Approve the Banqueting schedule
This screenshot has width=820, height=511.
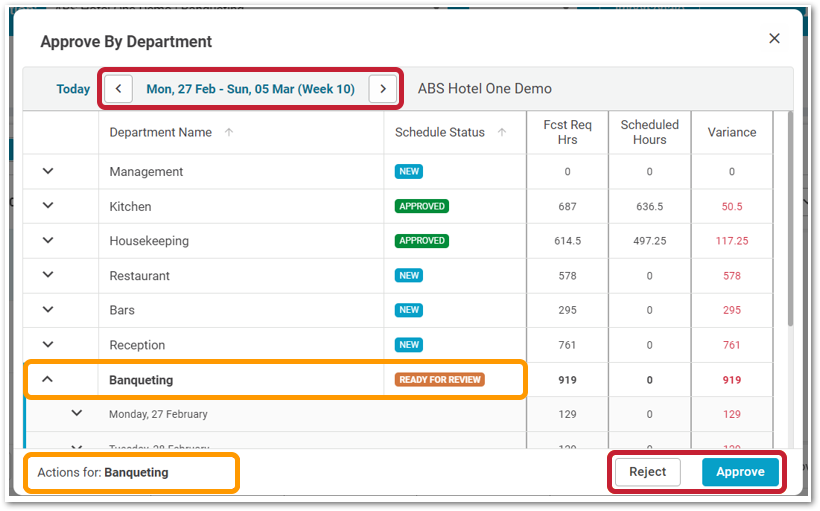(x=740, y=472)
